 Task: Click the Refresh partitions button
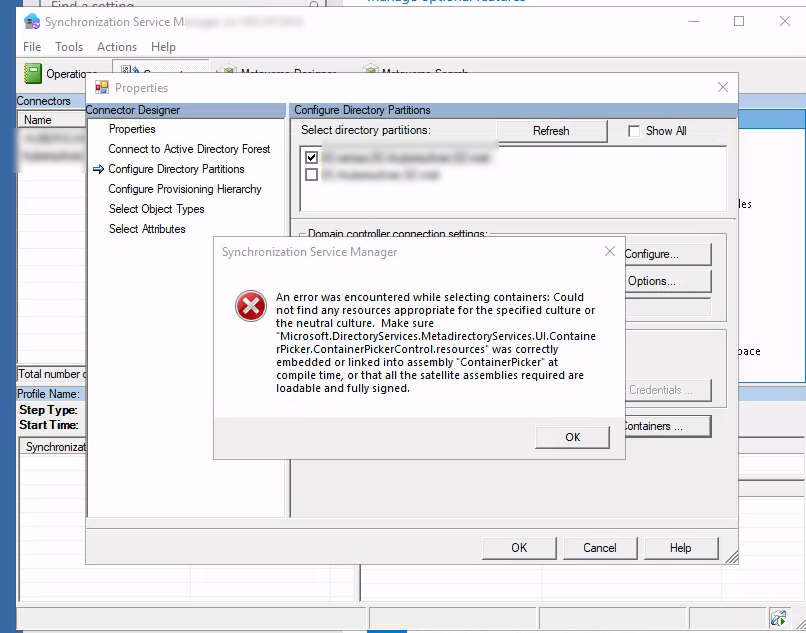(551, 131)
